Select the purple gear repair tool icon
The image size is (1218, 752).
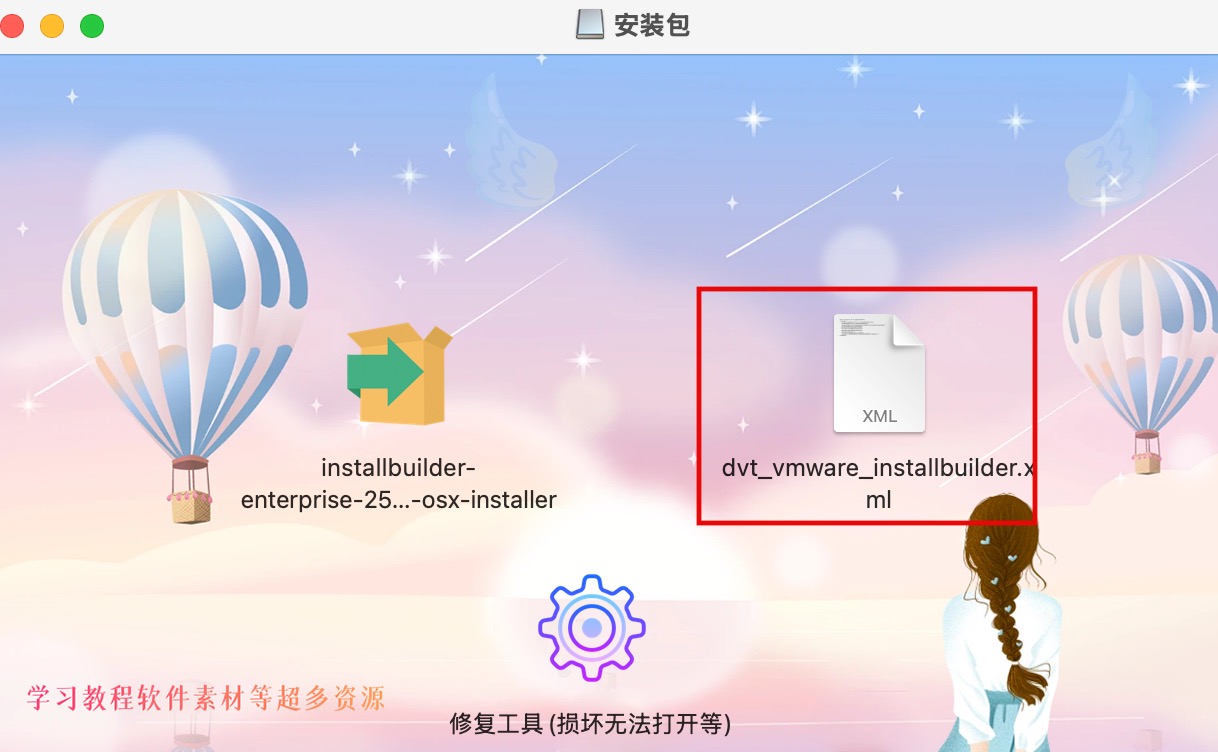click(x=592, y=628)
